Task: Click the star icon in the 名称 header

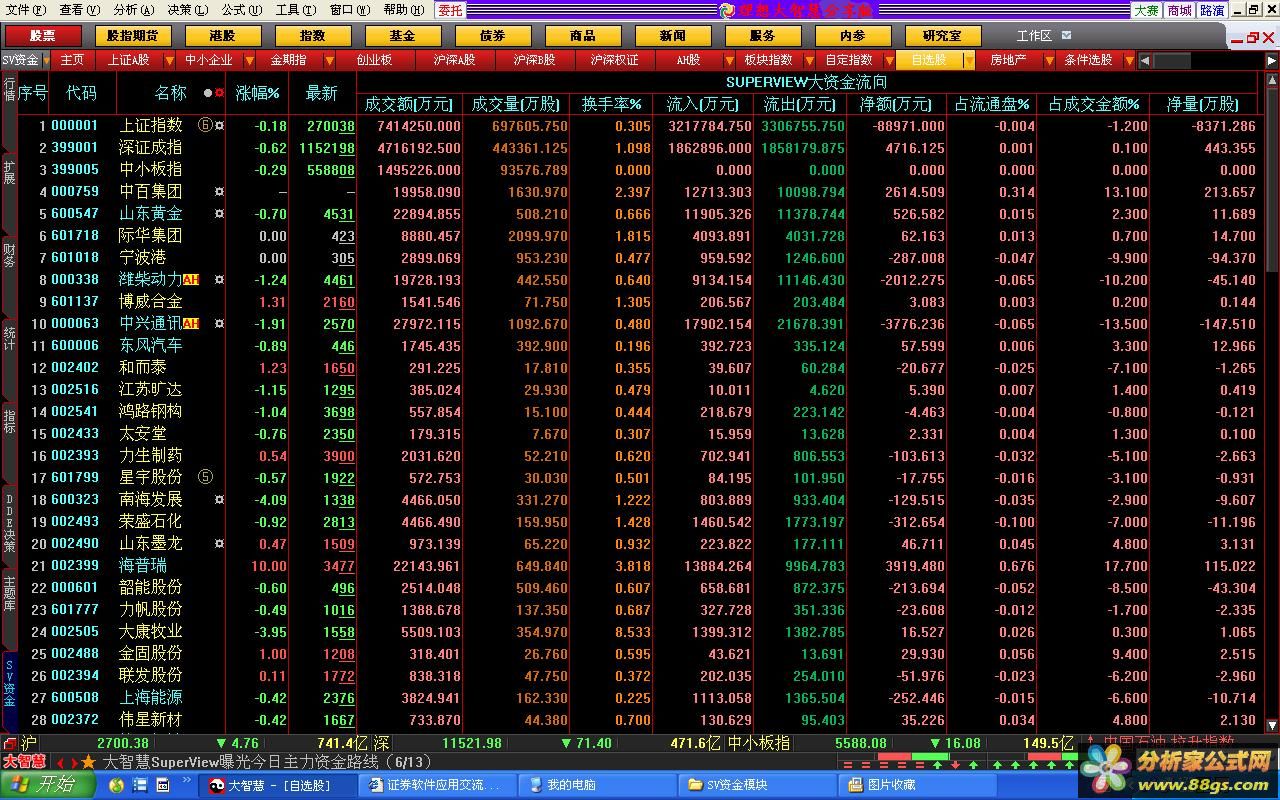Action: (x=219, y=94)
